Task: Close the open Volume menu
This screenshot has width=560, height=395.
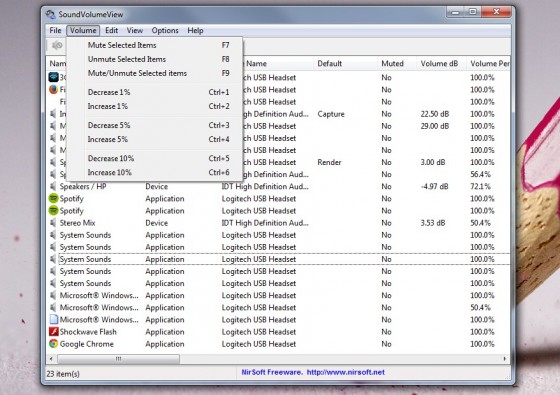Action: pyautogui.click(x=83, y=30)
